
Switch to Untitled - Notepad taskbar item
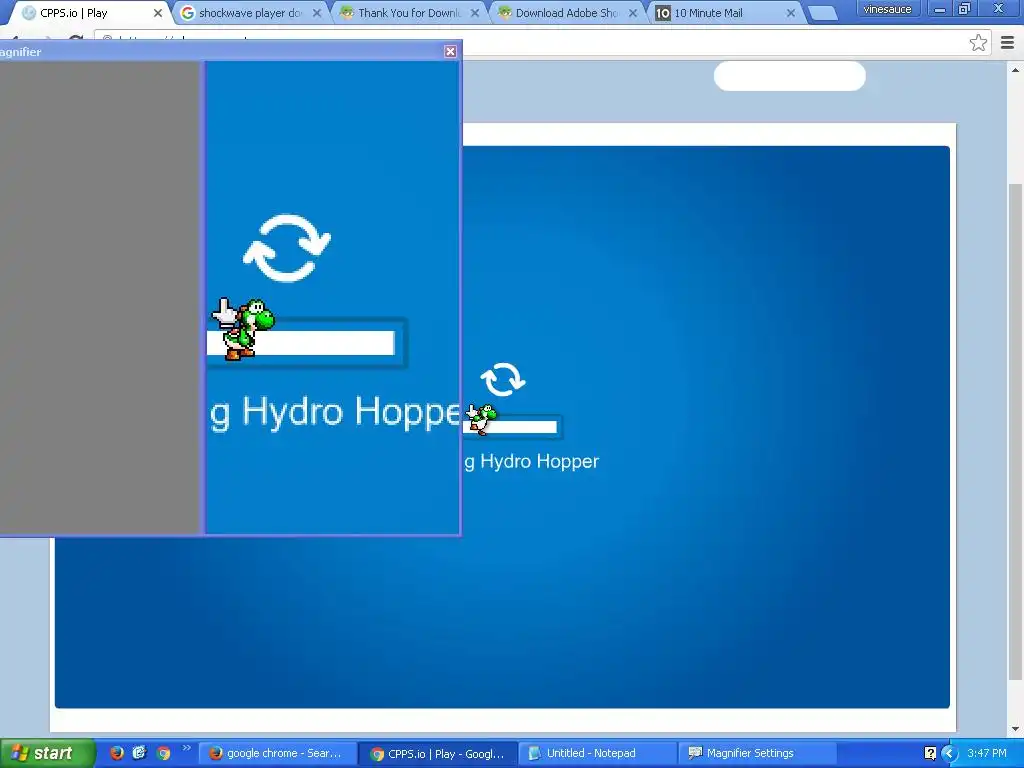click(x=598, y=754)
